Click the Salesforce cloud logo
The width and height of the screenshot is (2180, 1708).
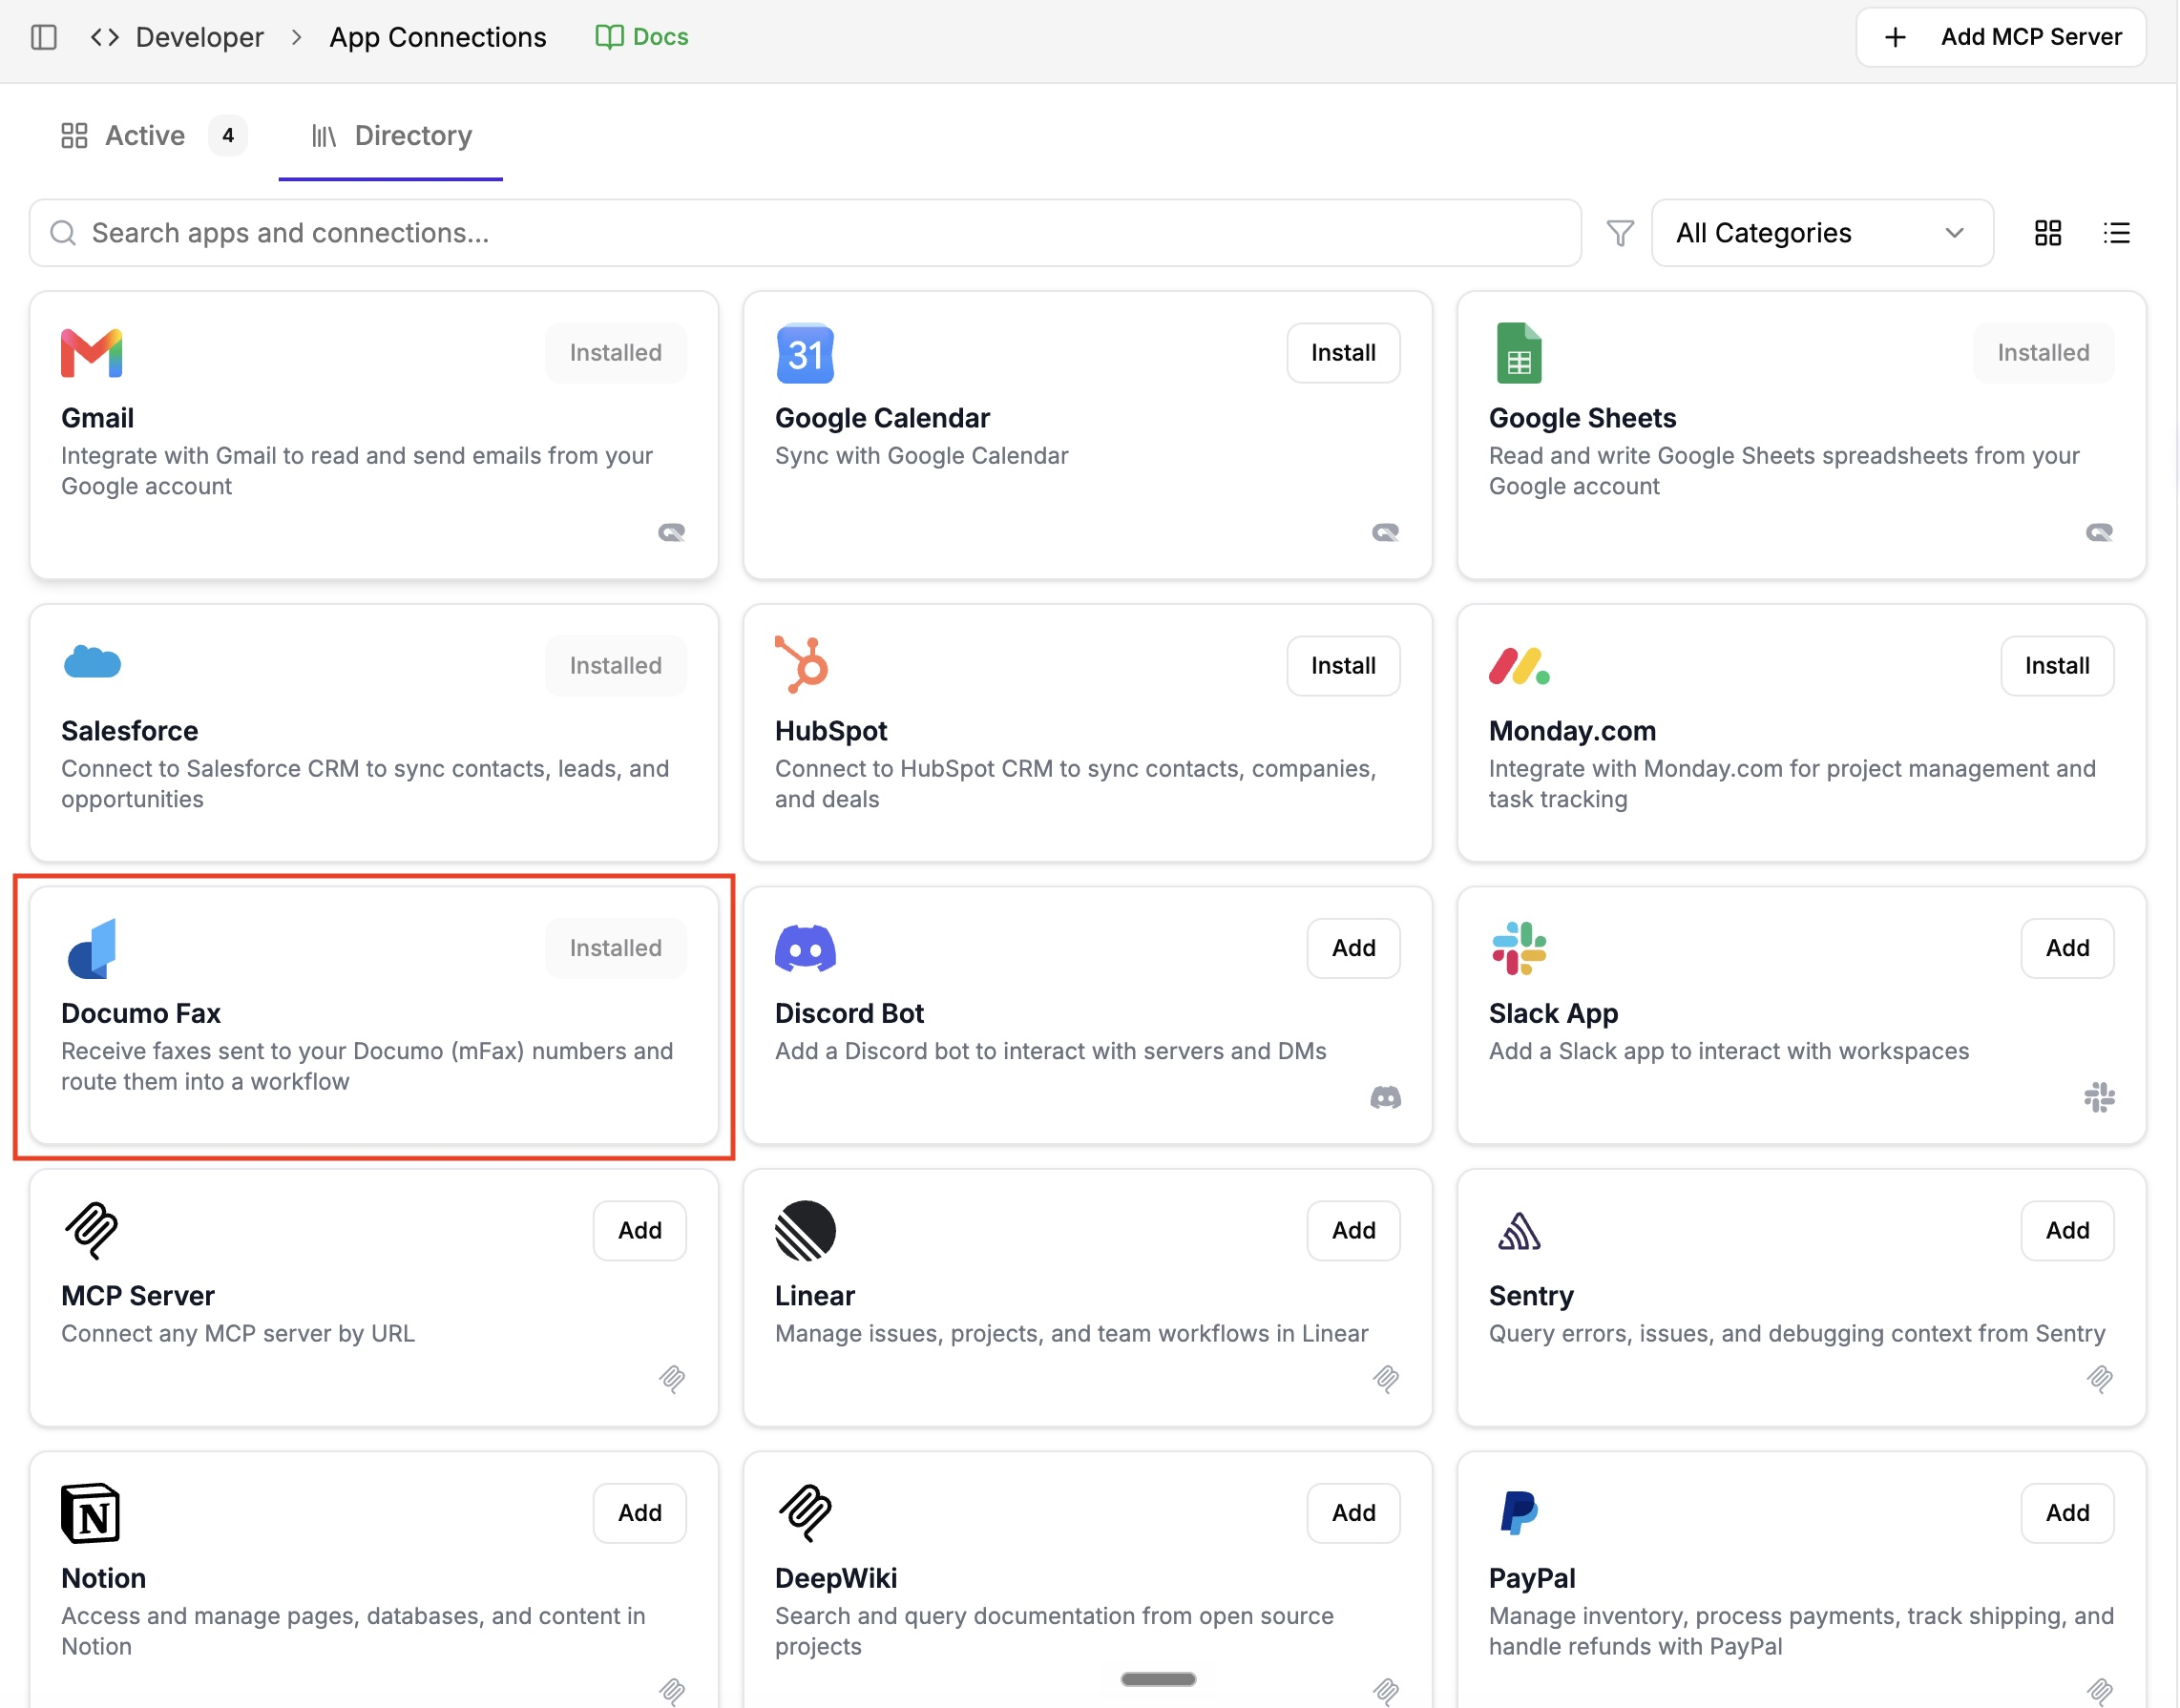[x=92, y=662]
